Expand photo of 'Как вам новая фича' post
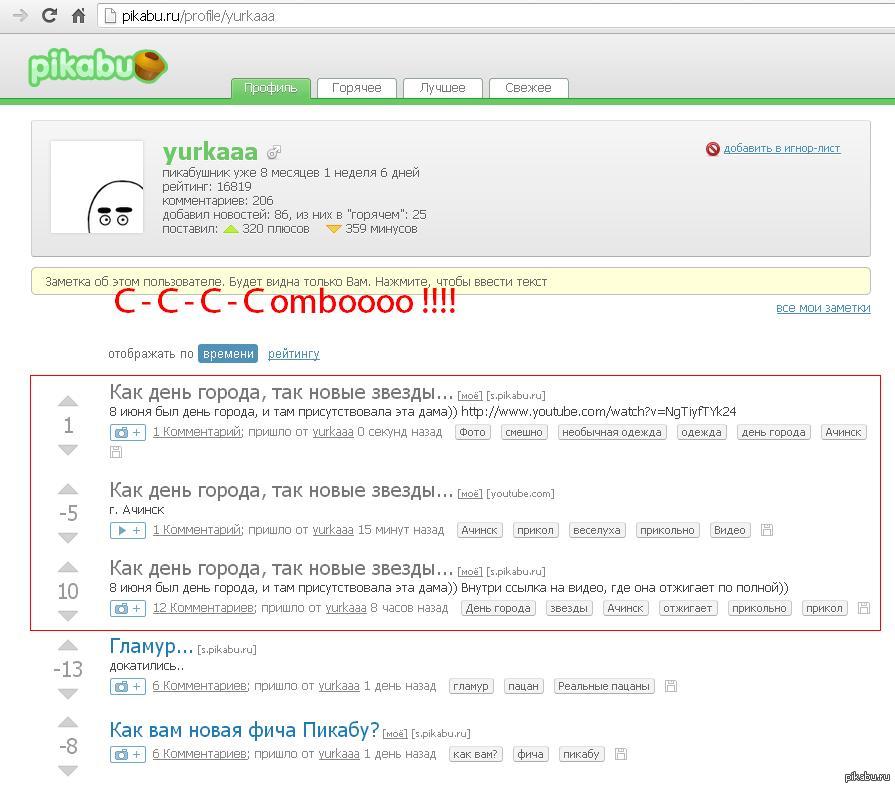Screen dimensions: 895x788 point(127,754)
